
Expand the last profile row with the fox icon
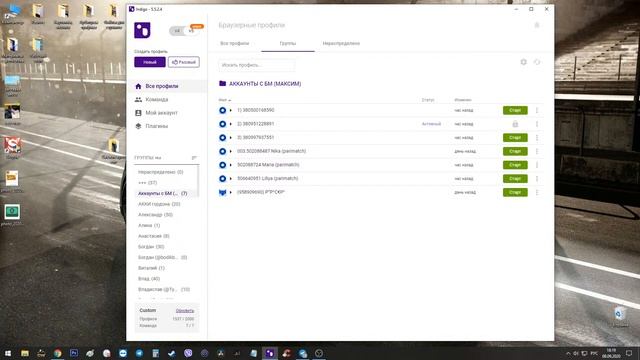coord(231,192)
